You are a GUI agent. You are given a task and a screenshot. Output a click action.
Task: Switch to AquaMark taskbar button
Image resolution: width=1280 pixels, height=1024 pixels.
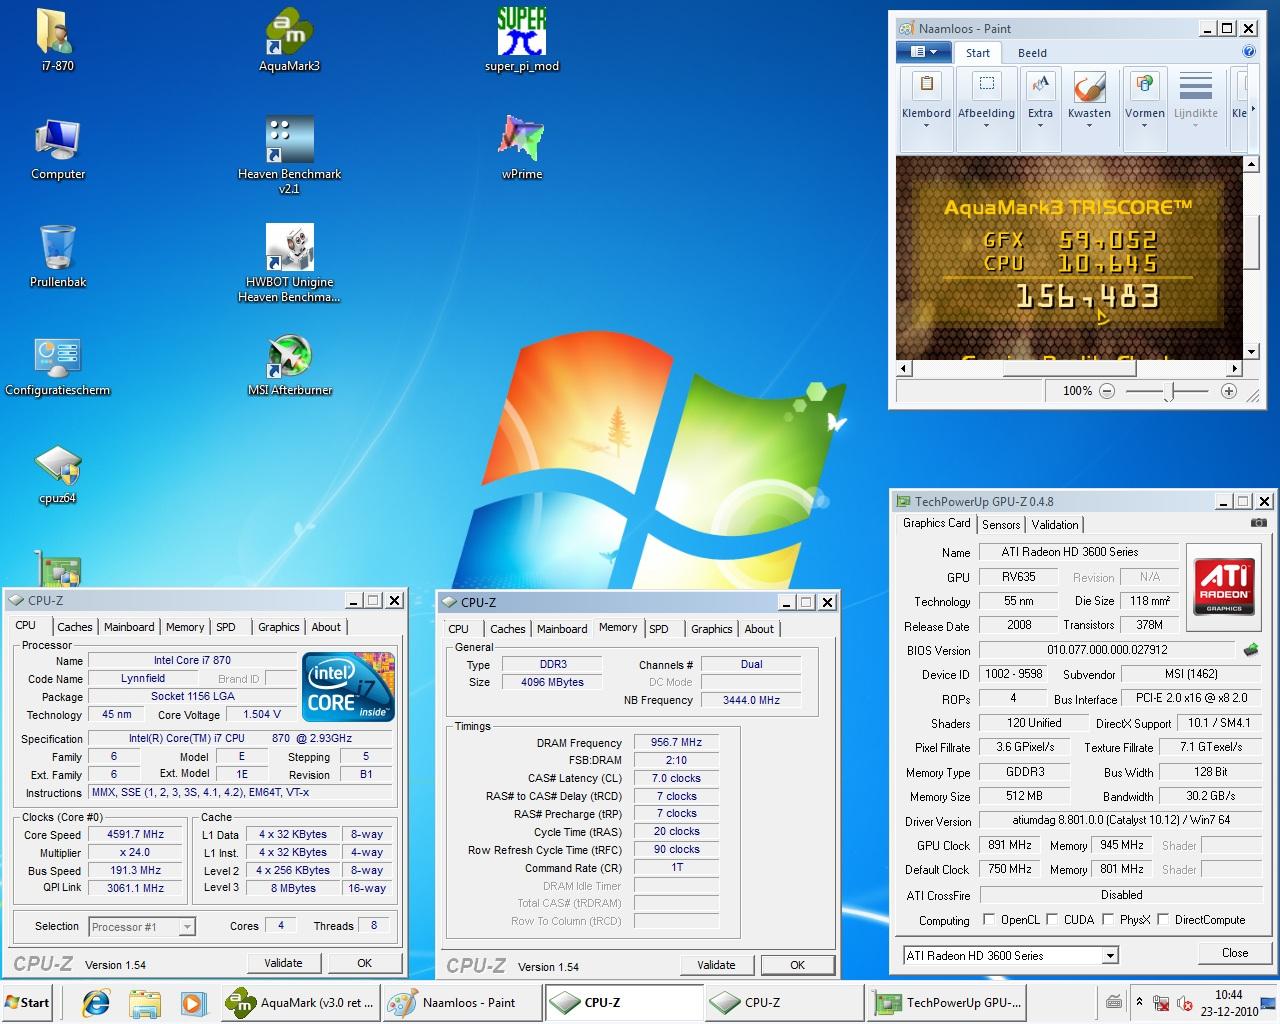point(301,1003)
